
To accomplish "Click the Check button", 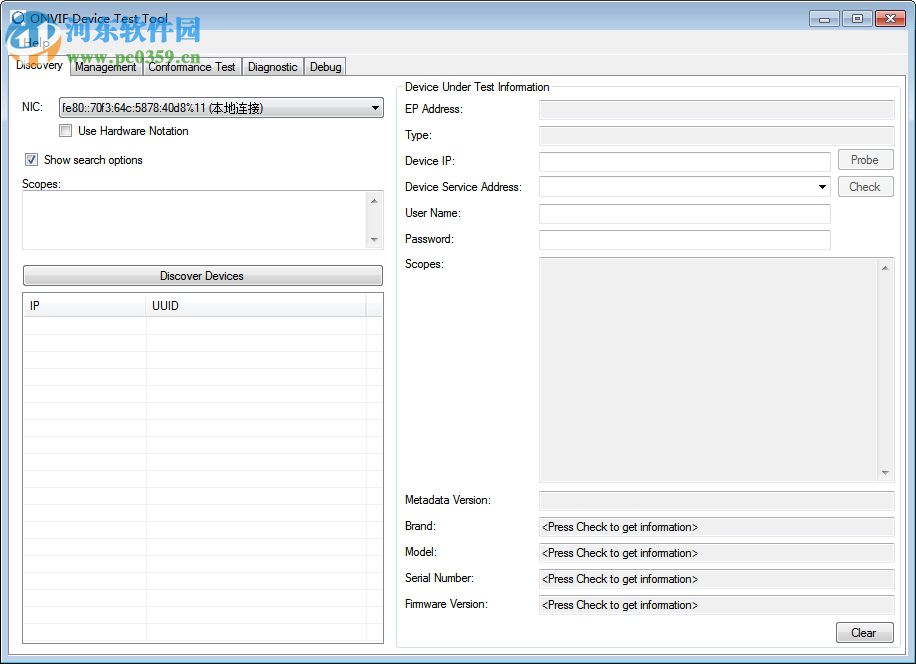I will pyautogui.click(x=864, y=186).
